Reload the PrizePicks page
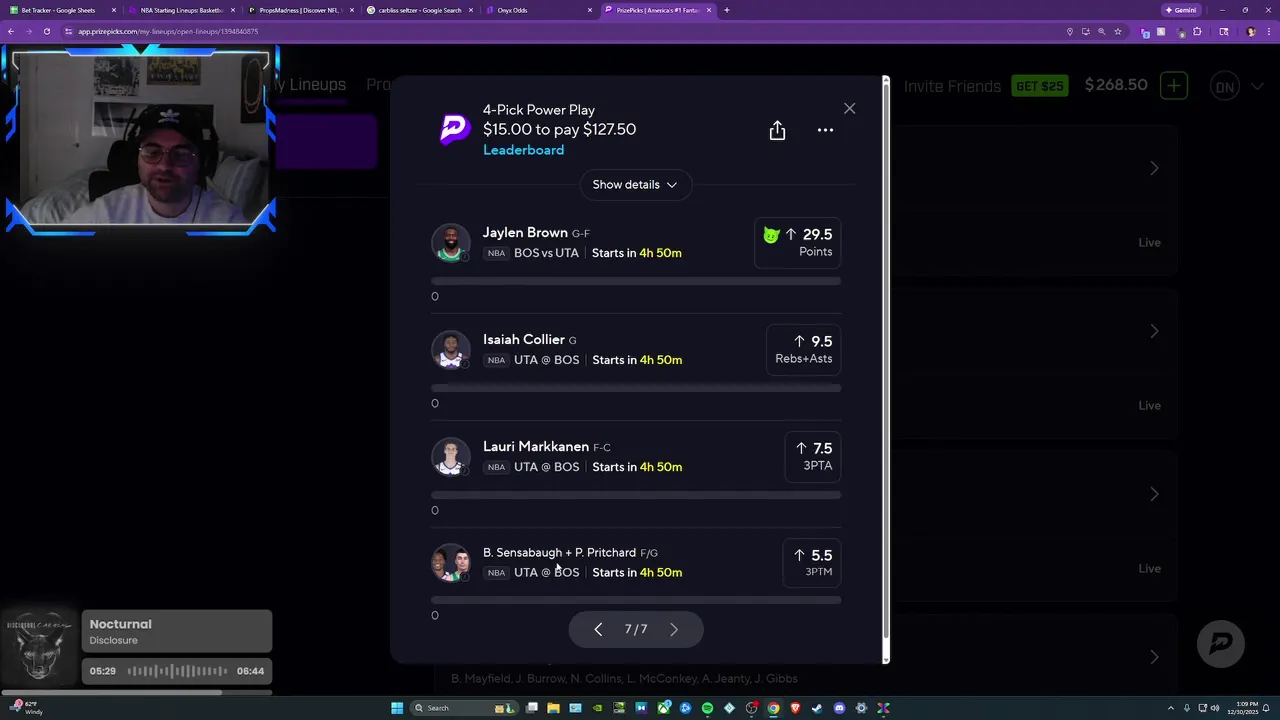 47,31
